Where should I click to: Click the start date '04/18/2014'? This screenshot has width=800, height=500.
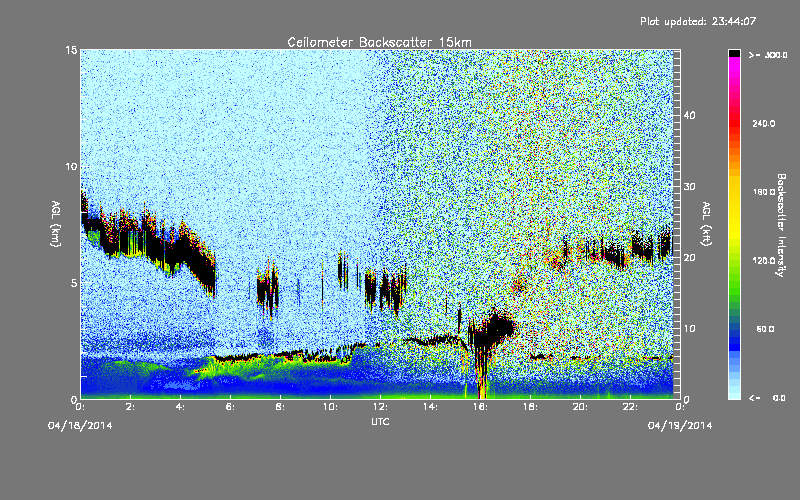coord(80,426)
